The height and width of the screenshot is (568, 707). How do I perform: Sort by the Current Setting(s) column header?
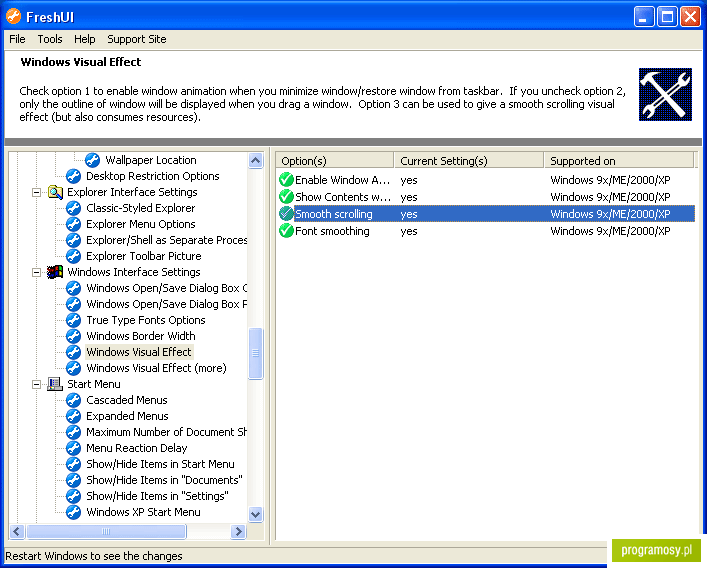tap(469, 160)
